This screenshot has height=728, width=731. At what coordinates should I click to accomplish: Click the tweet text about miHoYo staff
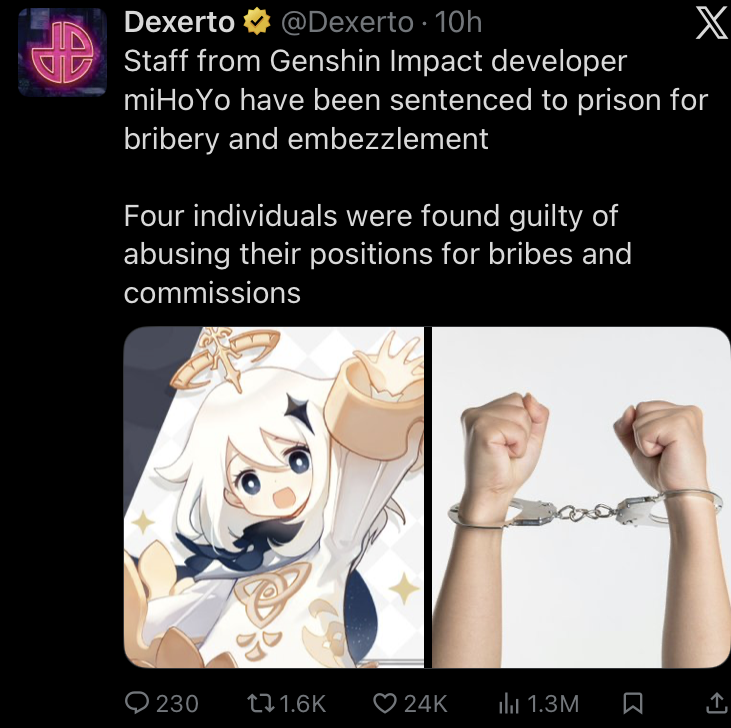click(x=416, y=100)
